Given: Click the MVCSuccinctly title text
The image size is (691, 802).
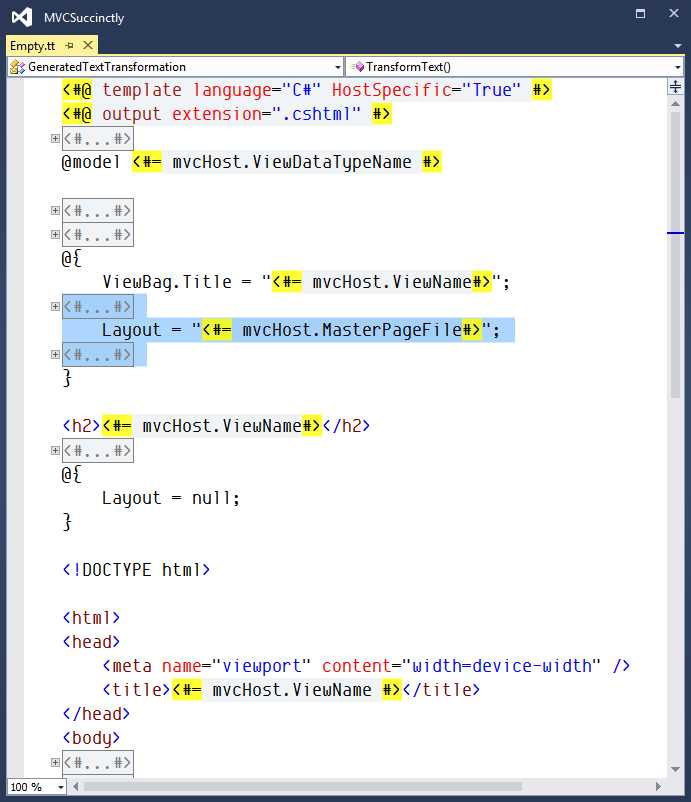Looking at the screenshot, I should pyautogui.click(x=84, y=18).
